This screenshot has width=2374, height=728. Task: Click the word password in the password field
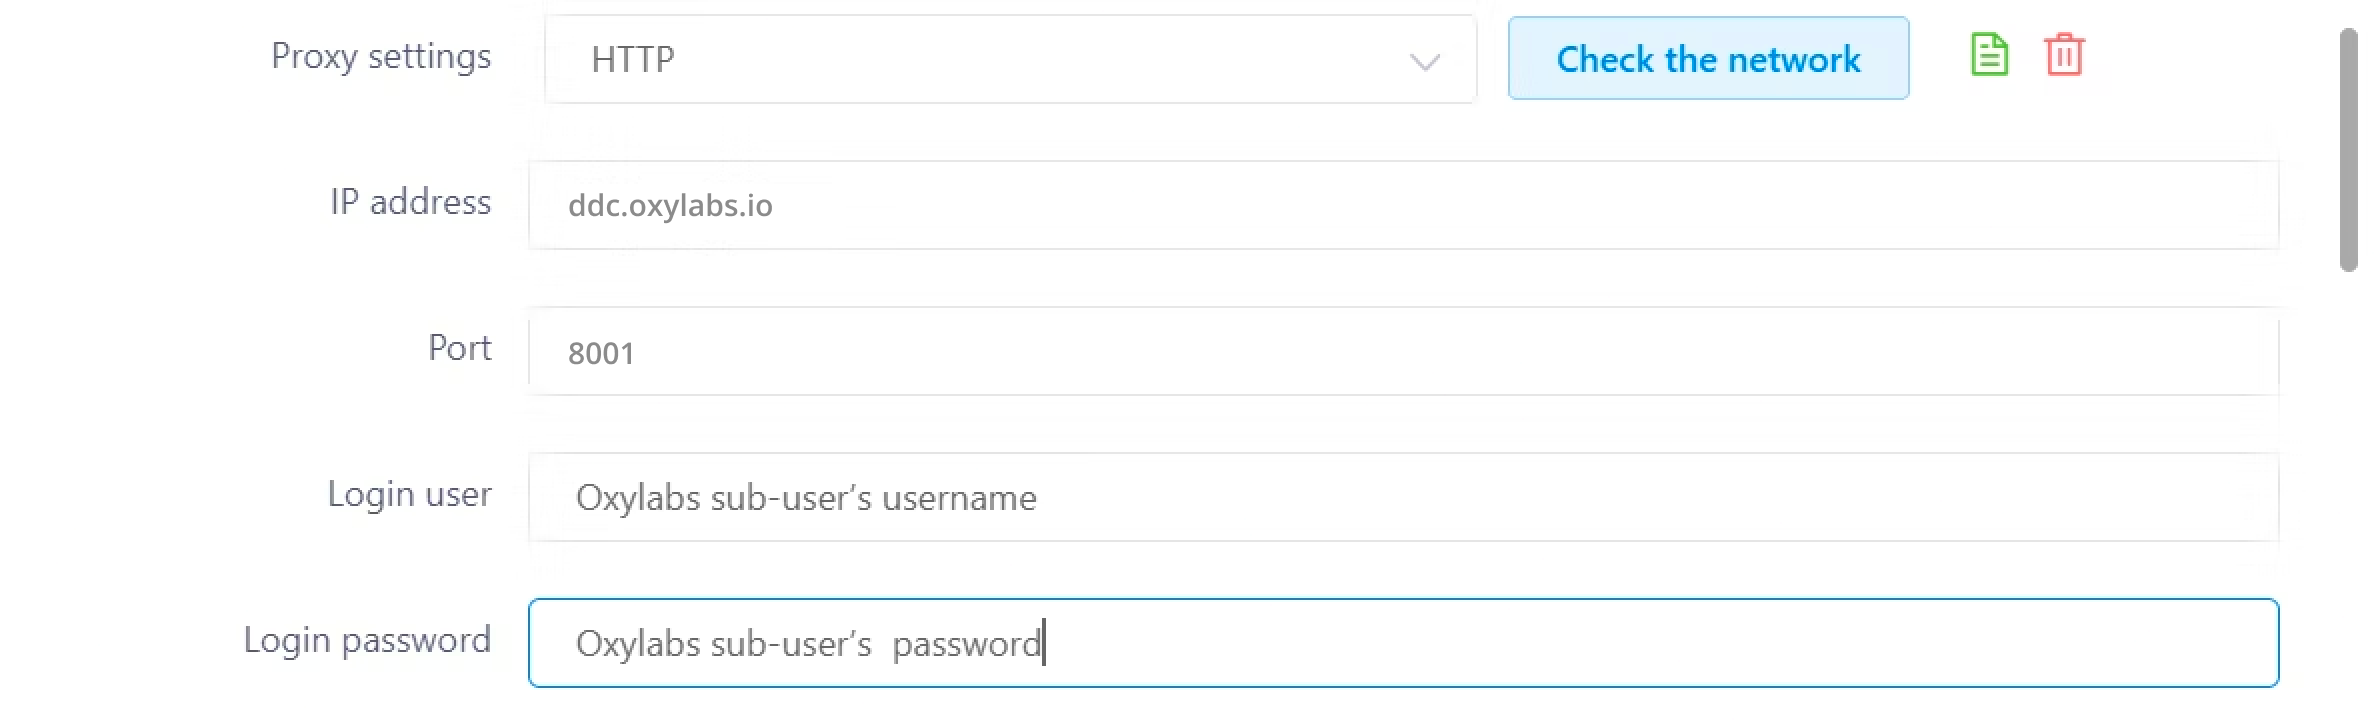(x=966, y=645)
